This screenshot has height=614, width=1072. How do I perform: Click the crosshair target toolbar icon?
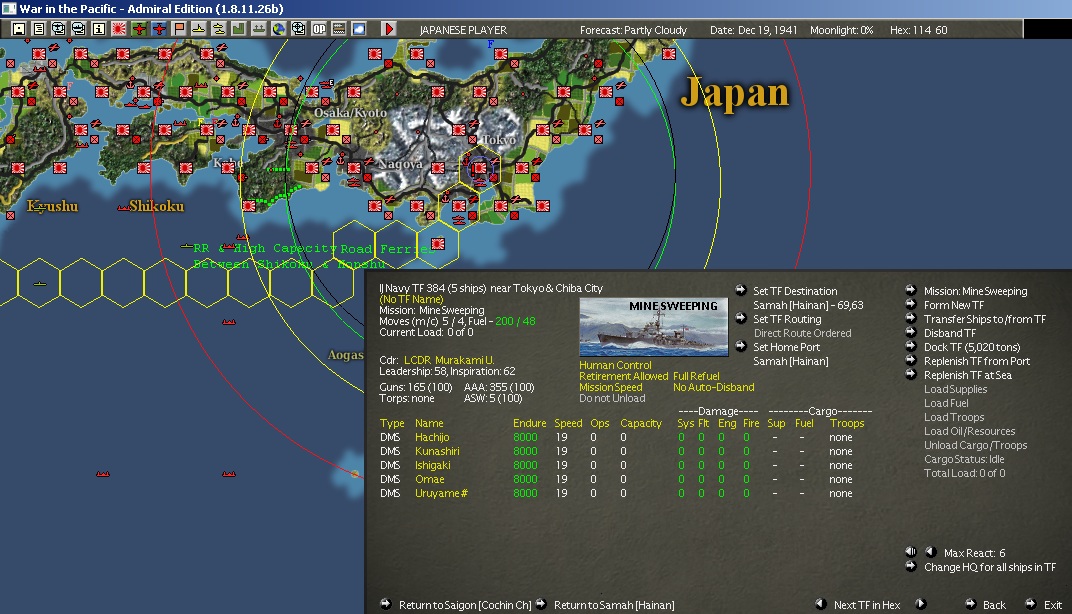299,29
